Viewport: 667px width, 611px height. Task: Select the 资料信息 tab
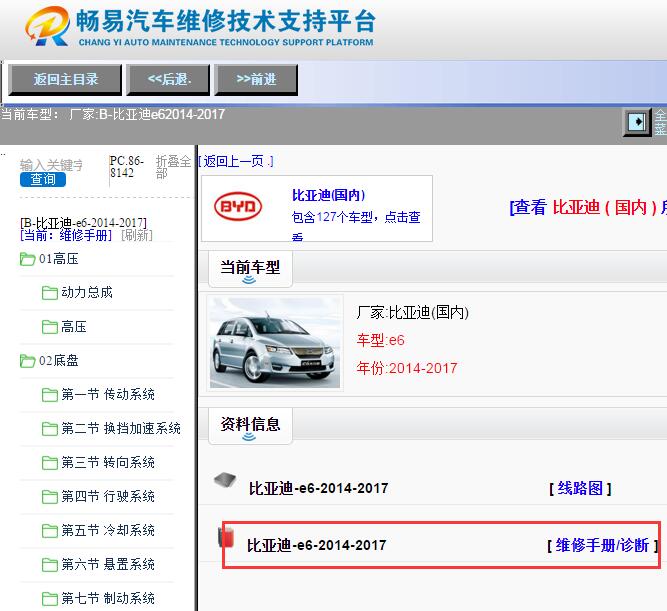(250, 426)
